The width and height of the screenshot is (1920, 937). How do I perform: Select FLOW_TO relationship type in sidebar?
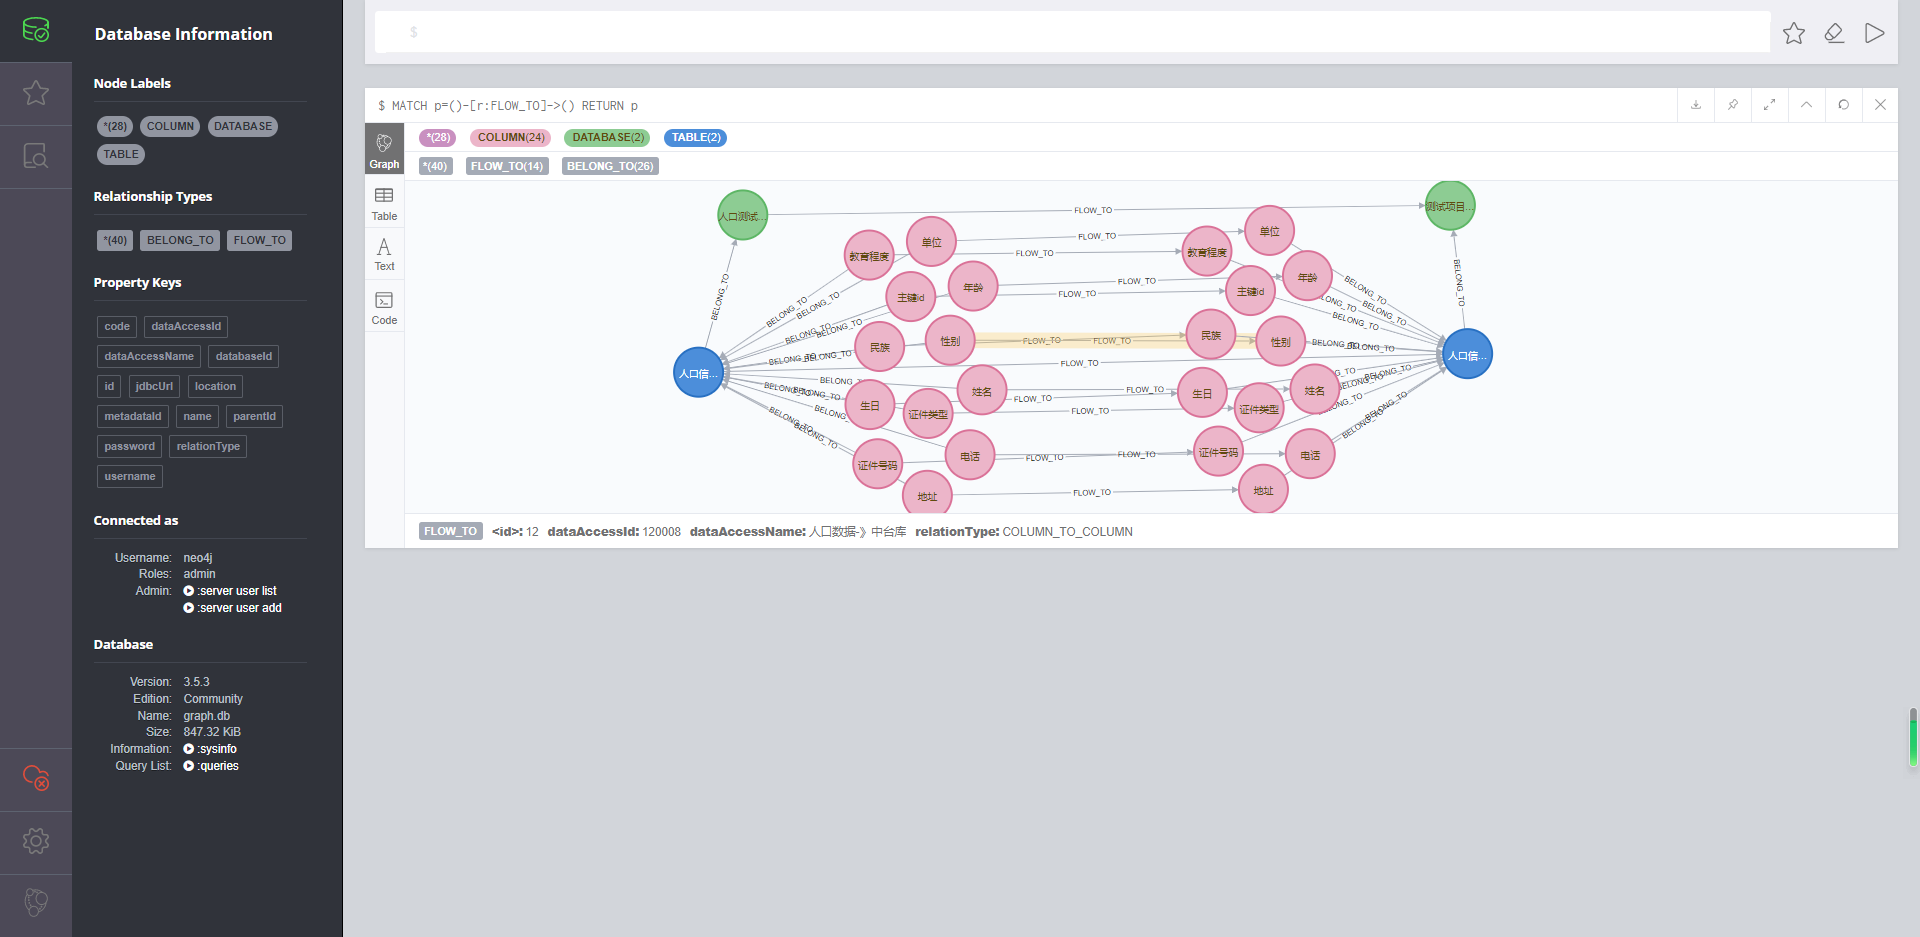pyautogui.click(x=259, y=240)
